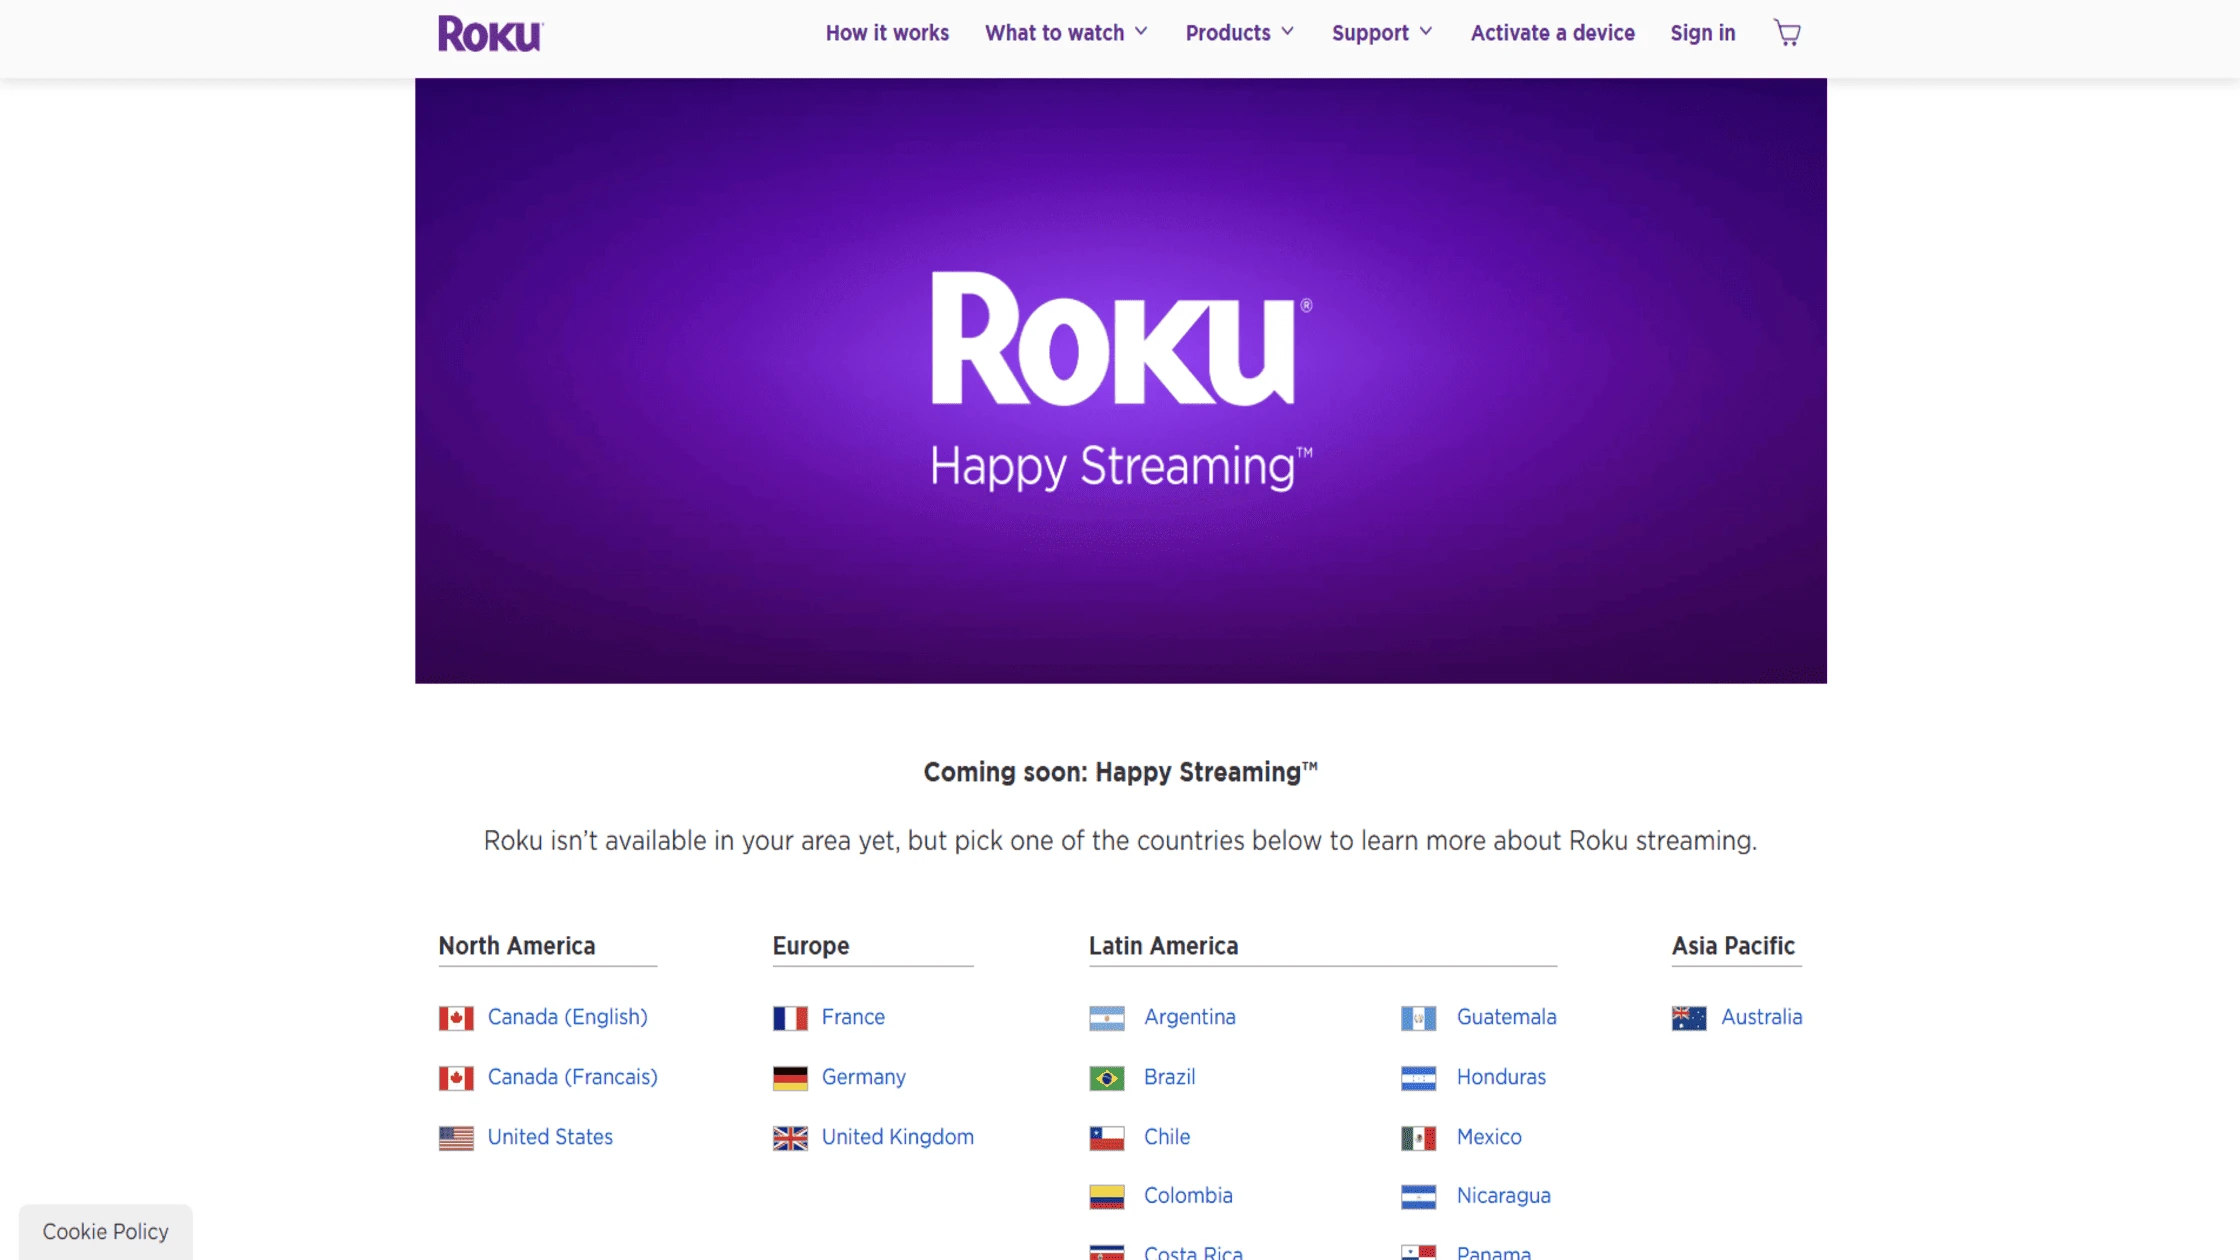Click the United Kingdom flag icon
Screen dimensions: 2240x1260
(x=791, y=1137)
